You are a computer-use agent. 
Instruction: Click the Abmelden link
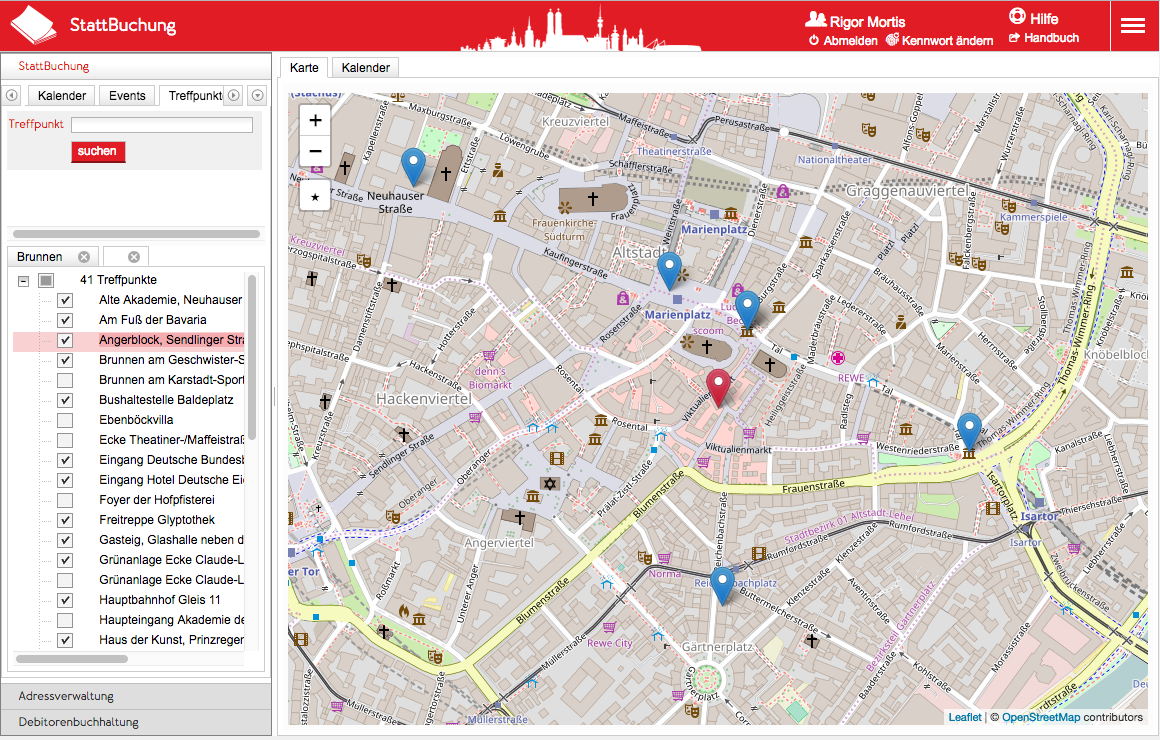pyautogui.click(x=843, y=41)
